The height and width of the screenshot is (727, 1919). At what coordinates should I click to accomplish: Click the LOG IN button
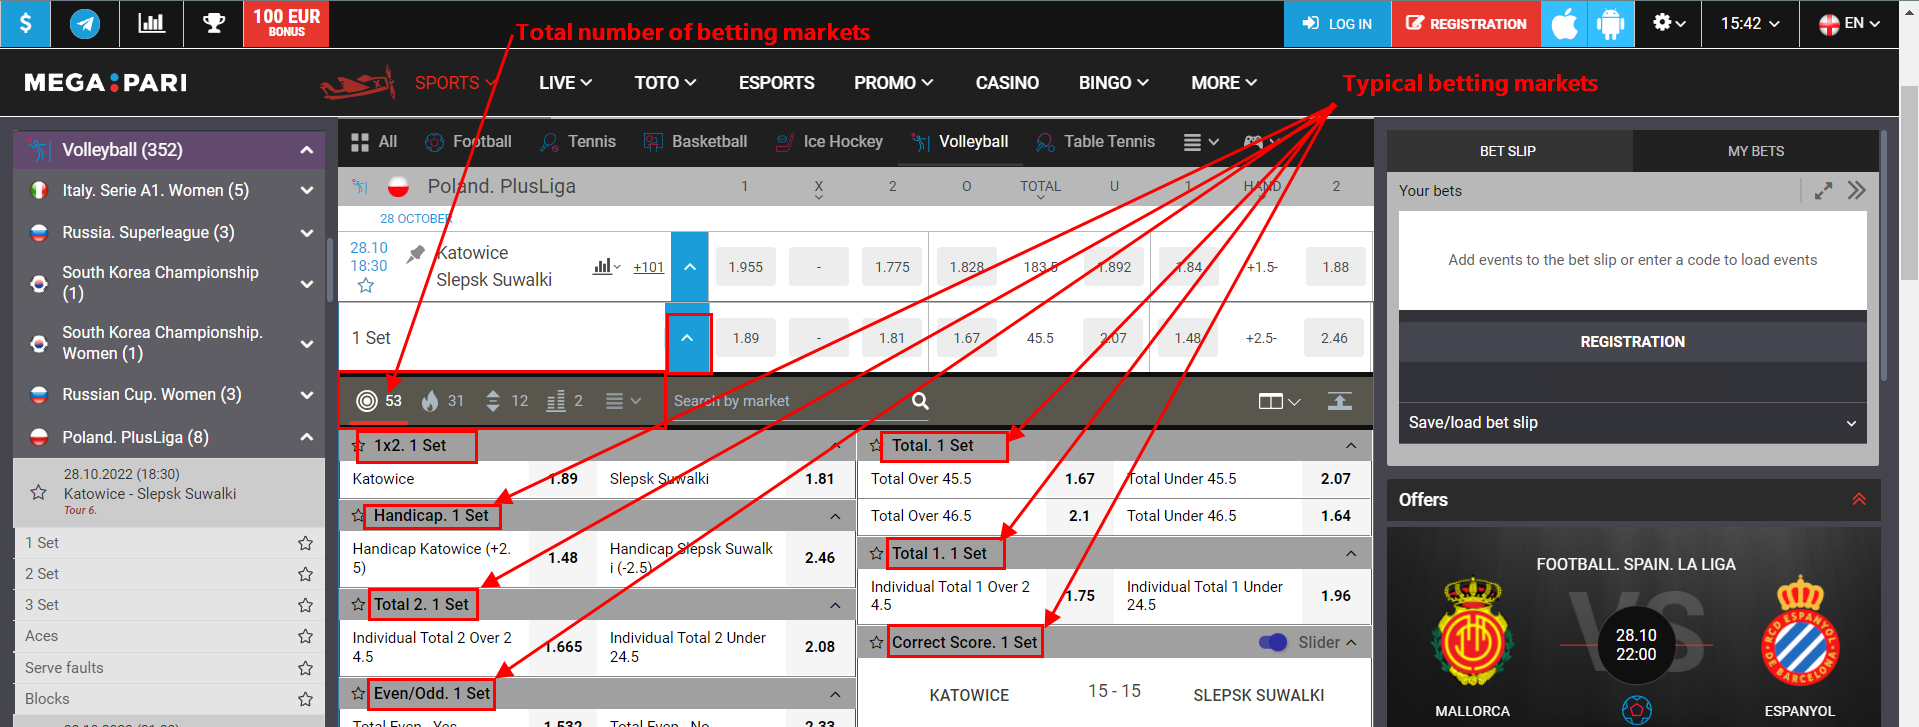(x=1337, y=24)
